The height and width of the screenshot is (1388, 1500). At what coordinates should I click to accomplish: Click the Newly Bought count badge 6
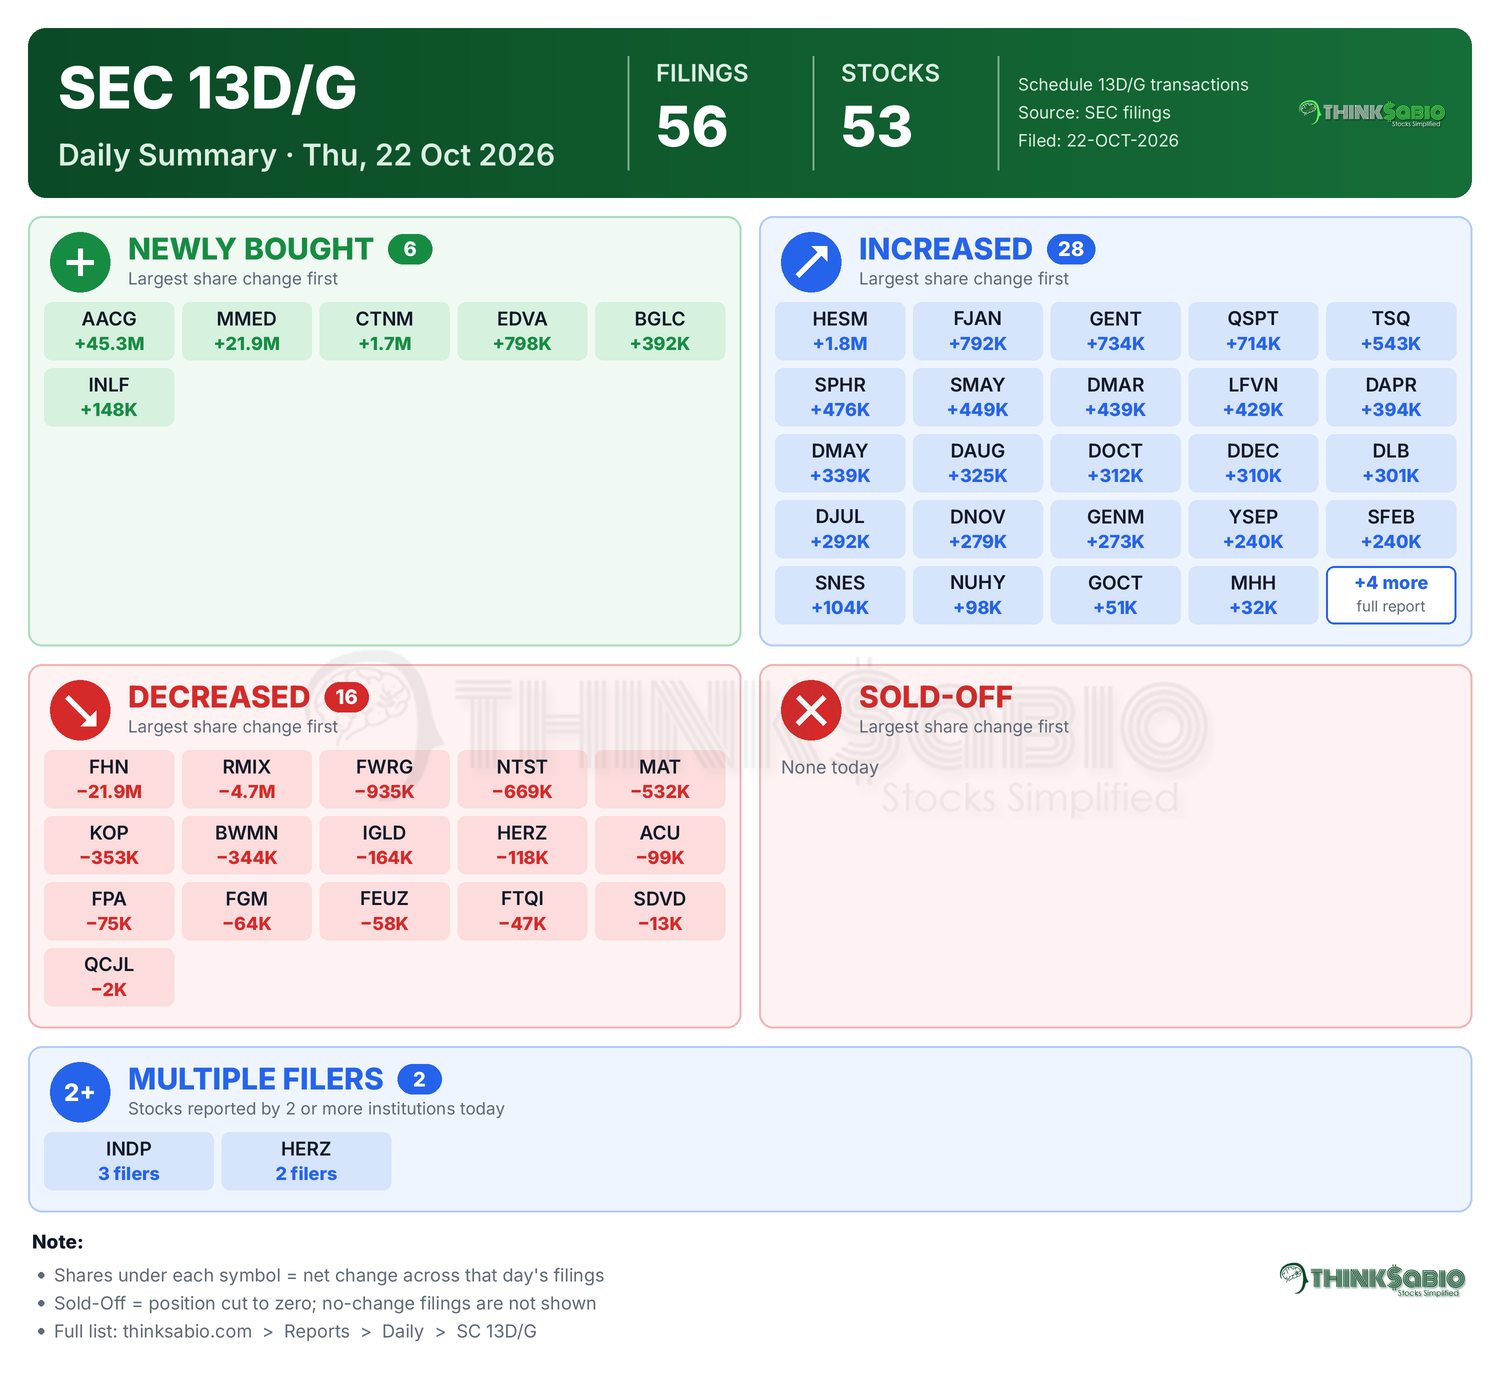pyautogui.click(x=410, y=249)
